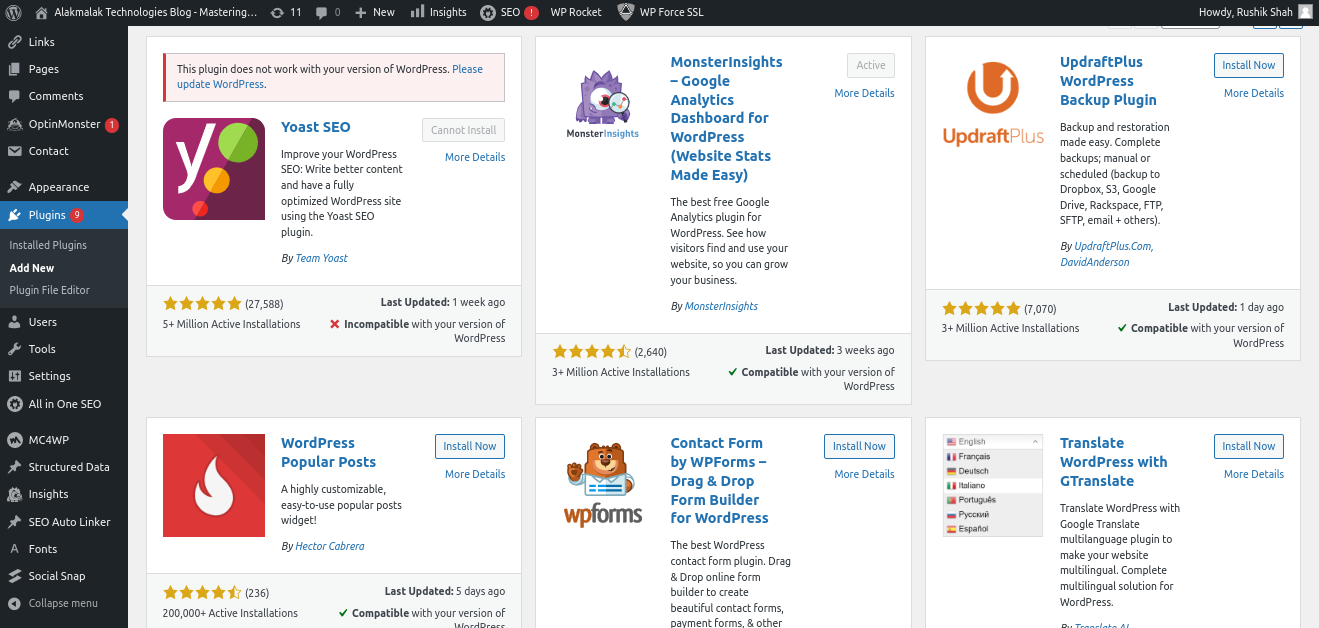Click the Tools wrench icon in sidebar
This screenshot has height=628, width=1319.
[14, 349]
